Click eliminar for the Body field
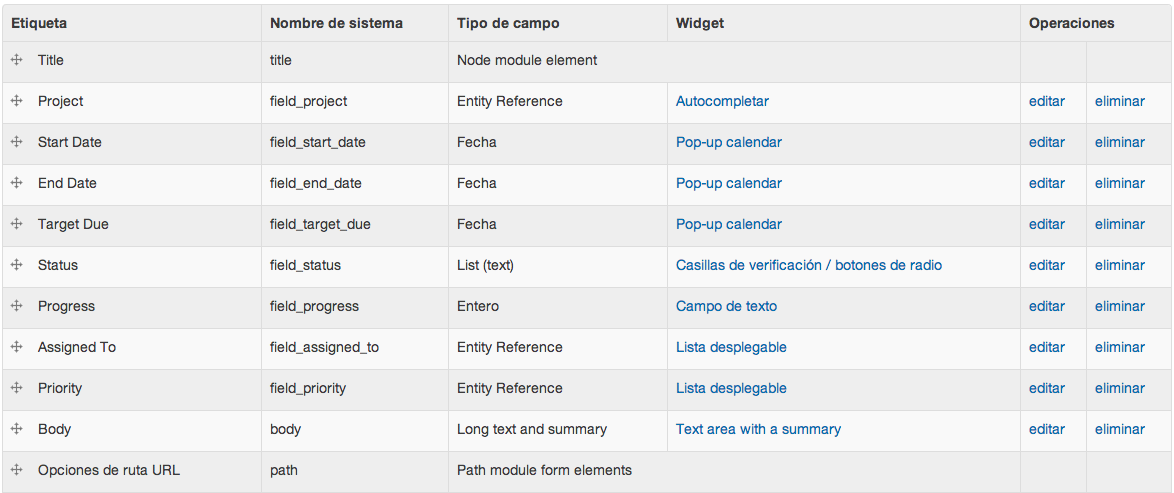Viewport: 1174px width, 493px height. (x=1119, y=429)
